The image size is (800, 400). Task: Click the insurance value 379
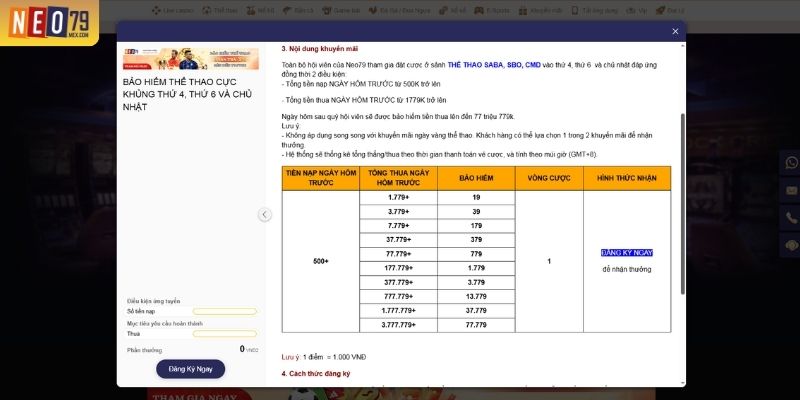point(476,240)
